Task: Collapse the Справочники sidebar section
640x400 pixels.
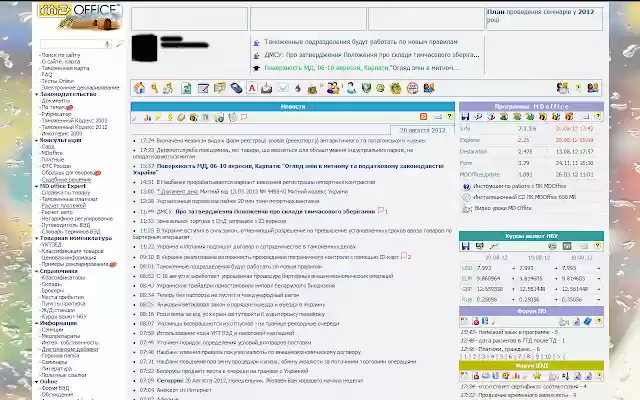Action: [37, 271]
